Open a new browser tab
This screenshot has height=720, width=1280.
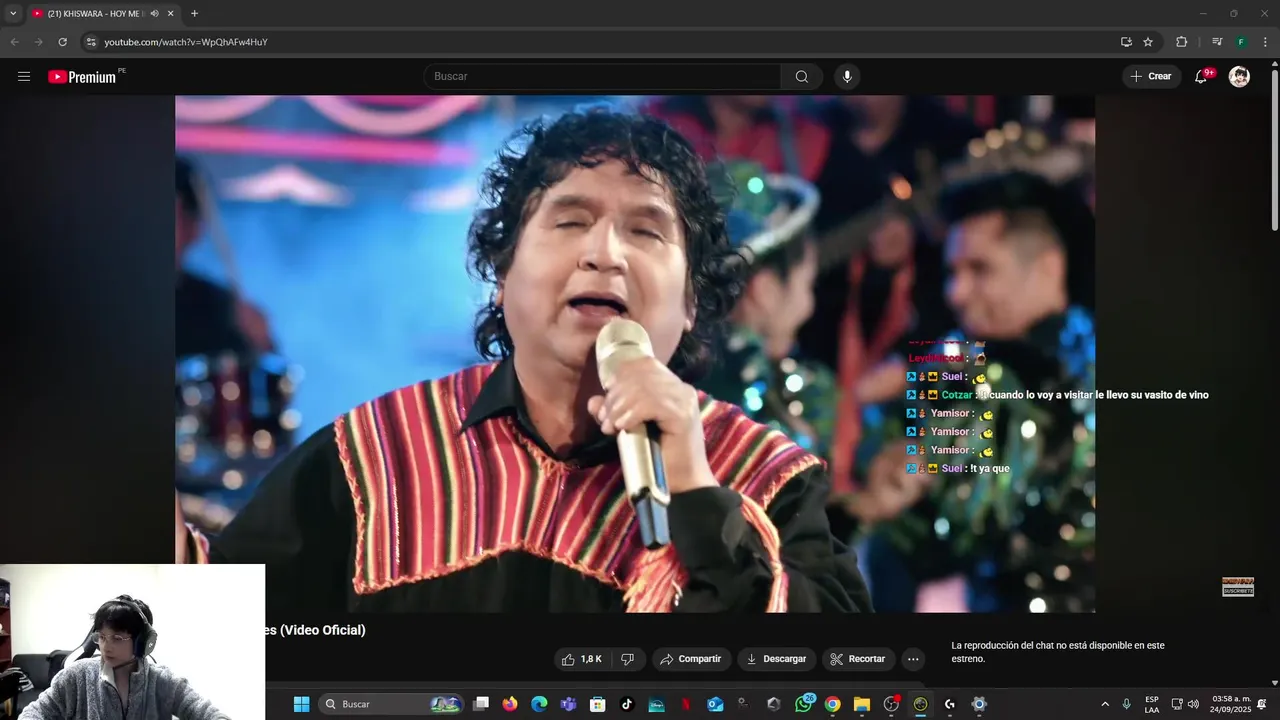pos(194,14)
